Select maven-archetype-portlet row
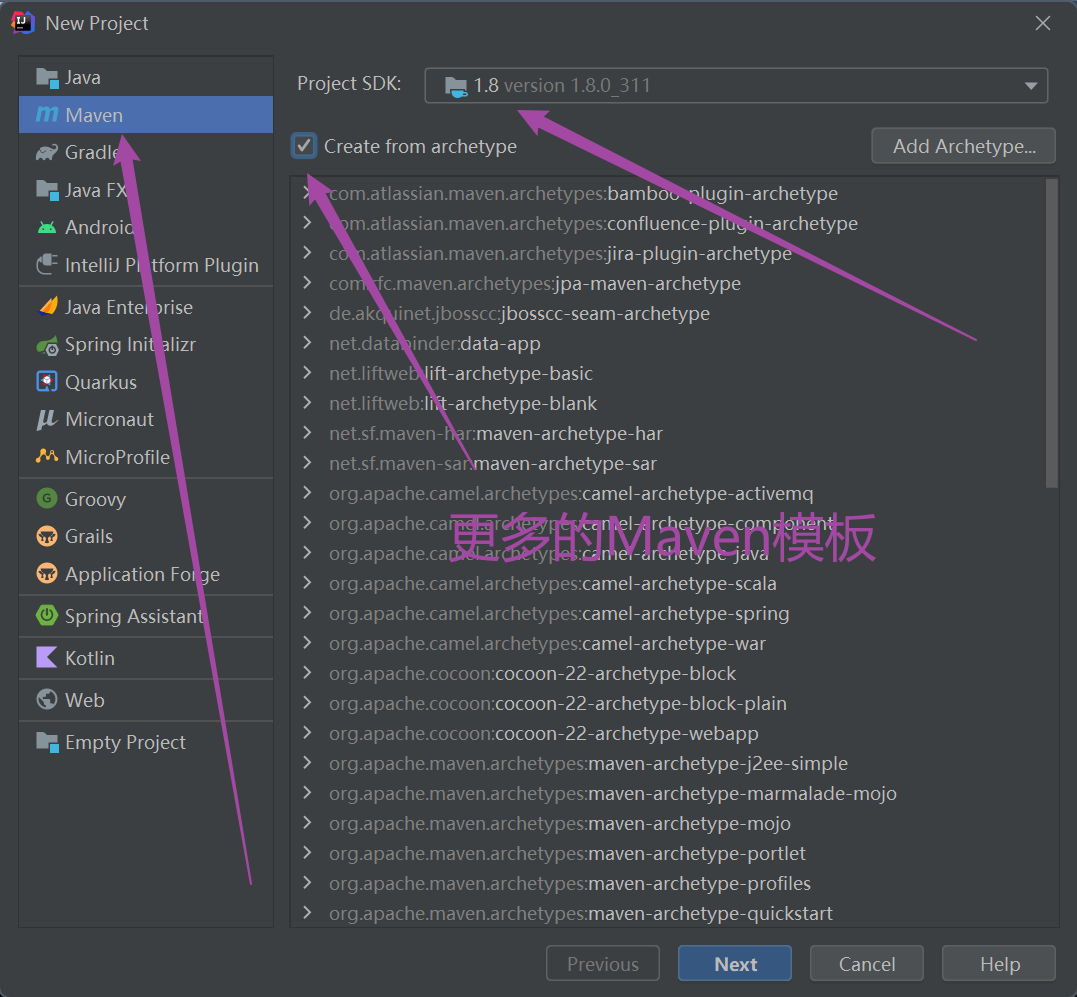1077x997 pixels. [668, 853]
